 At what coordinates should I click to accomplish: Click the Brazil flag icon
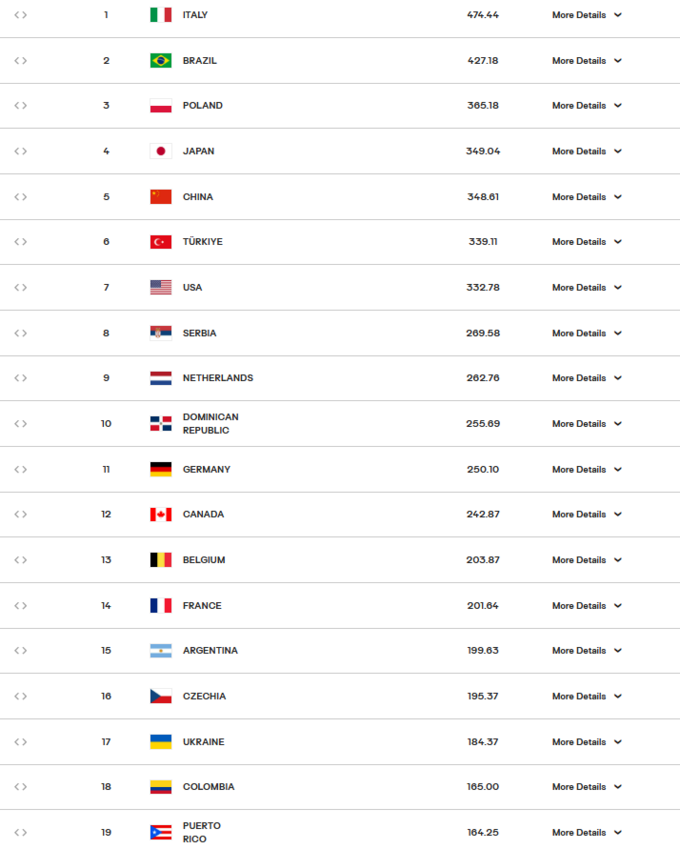click(x=160, y=61)
